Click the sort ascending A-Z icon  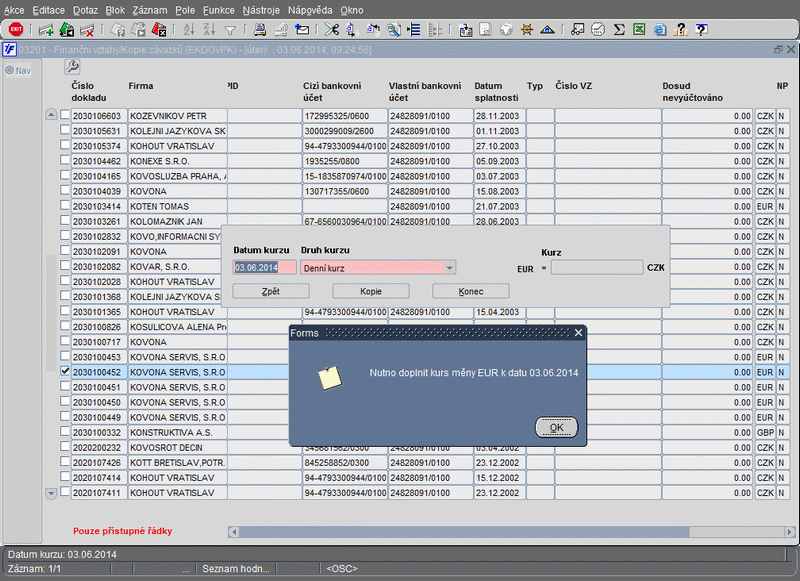coord(189,30)
